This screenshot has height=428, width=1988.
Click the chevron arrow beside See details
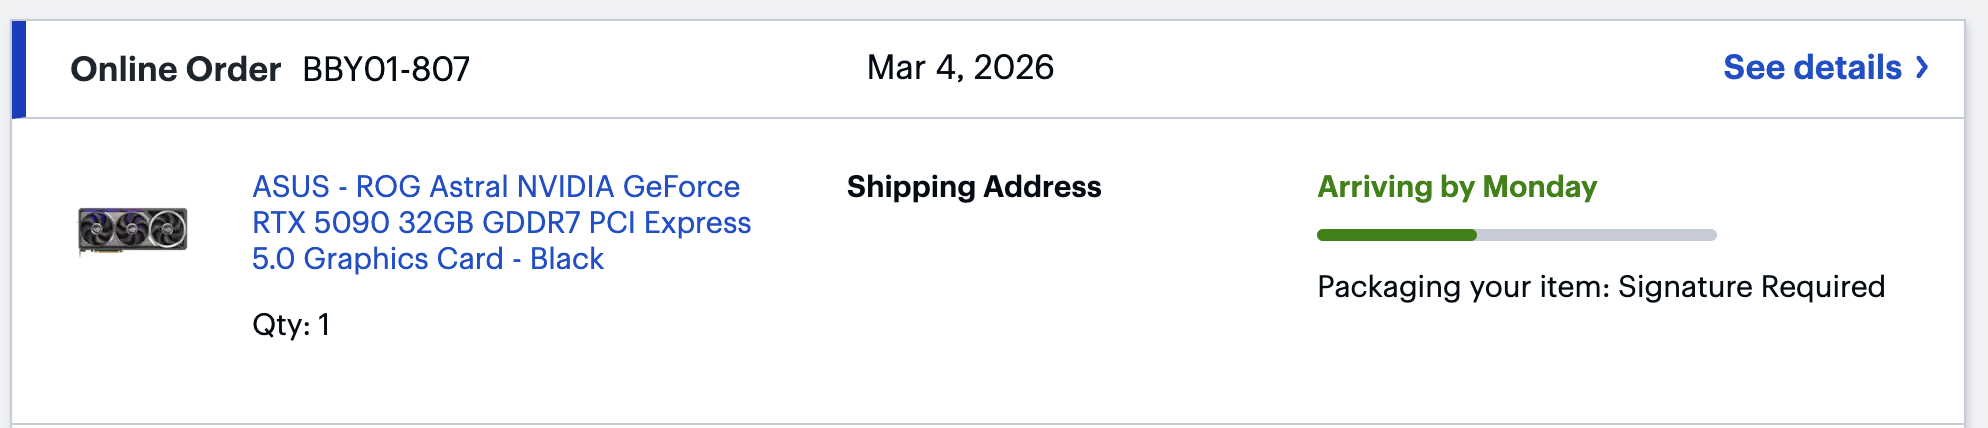tap(1922, 68)
